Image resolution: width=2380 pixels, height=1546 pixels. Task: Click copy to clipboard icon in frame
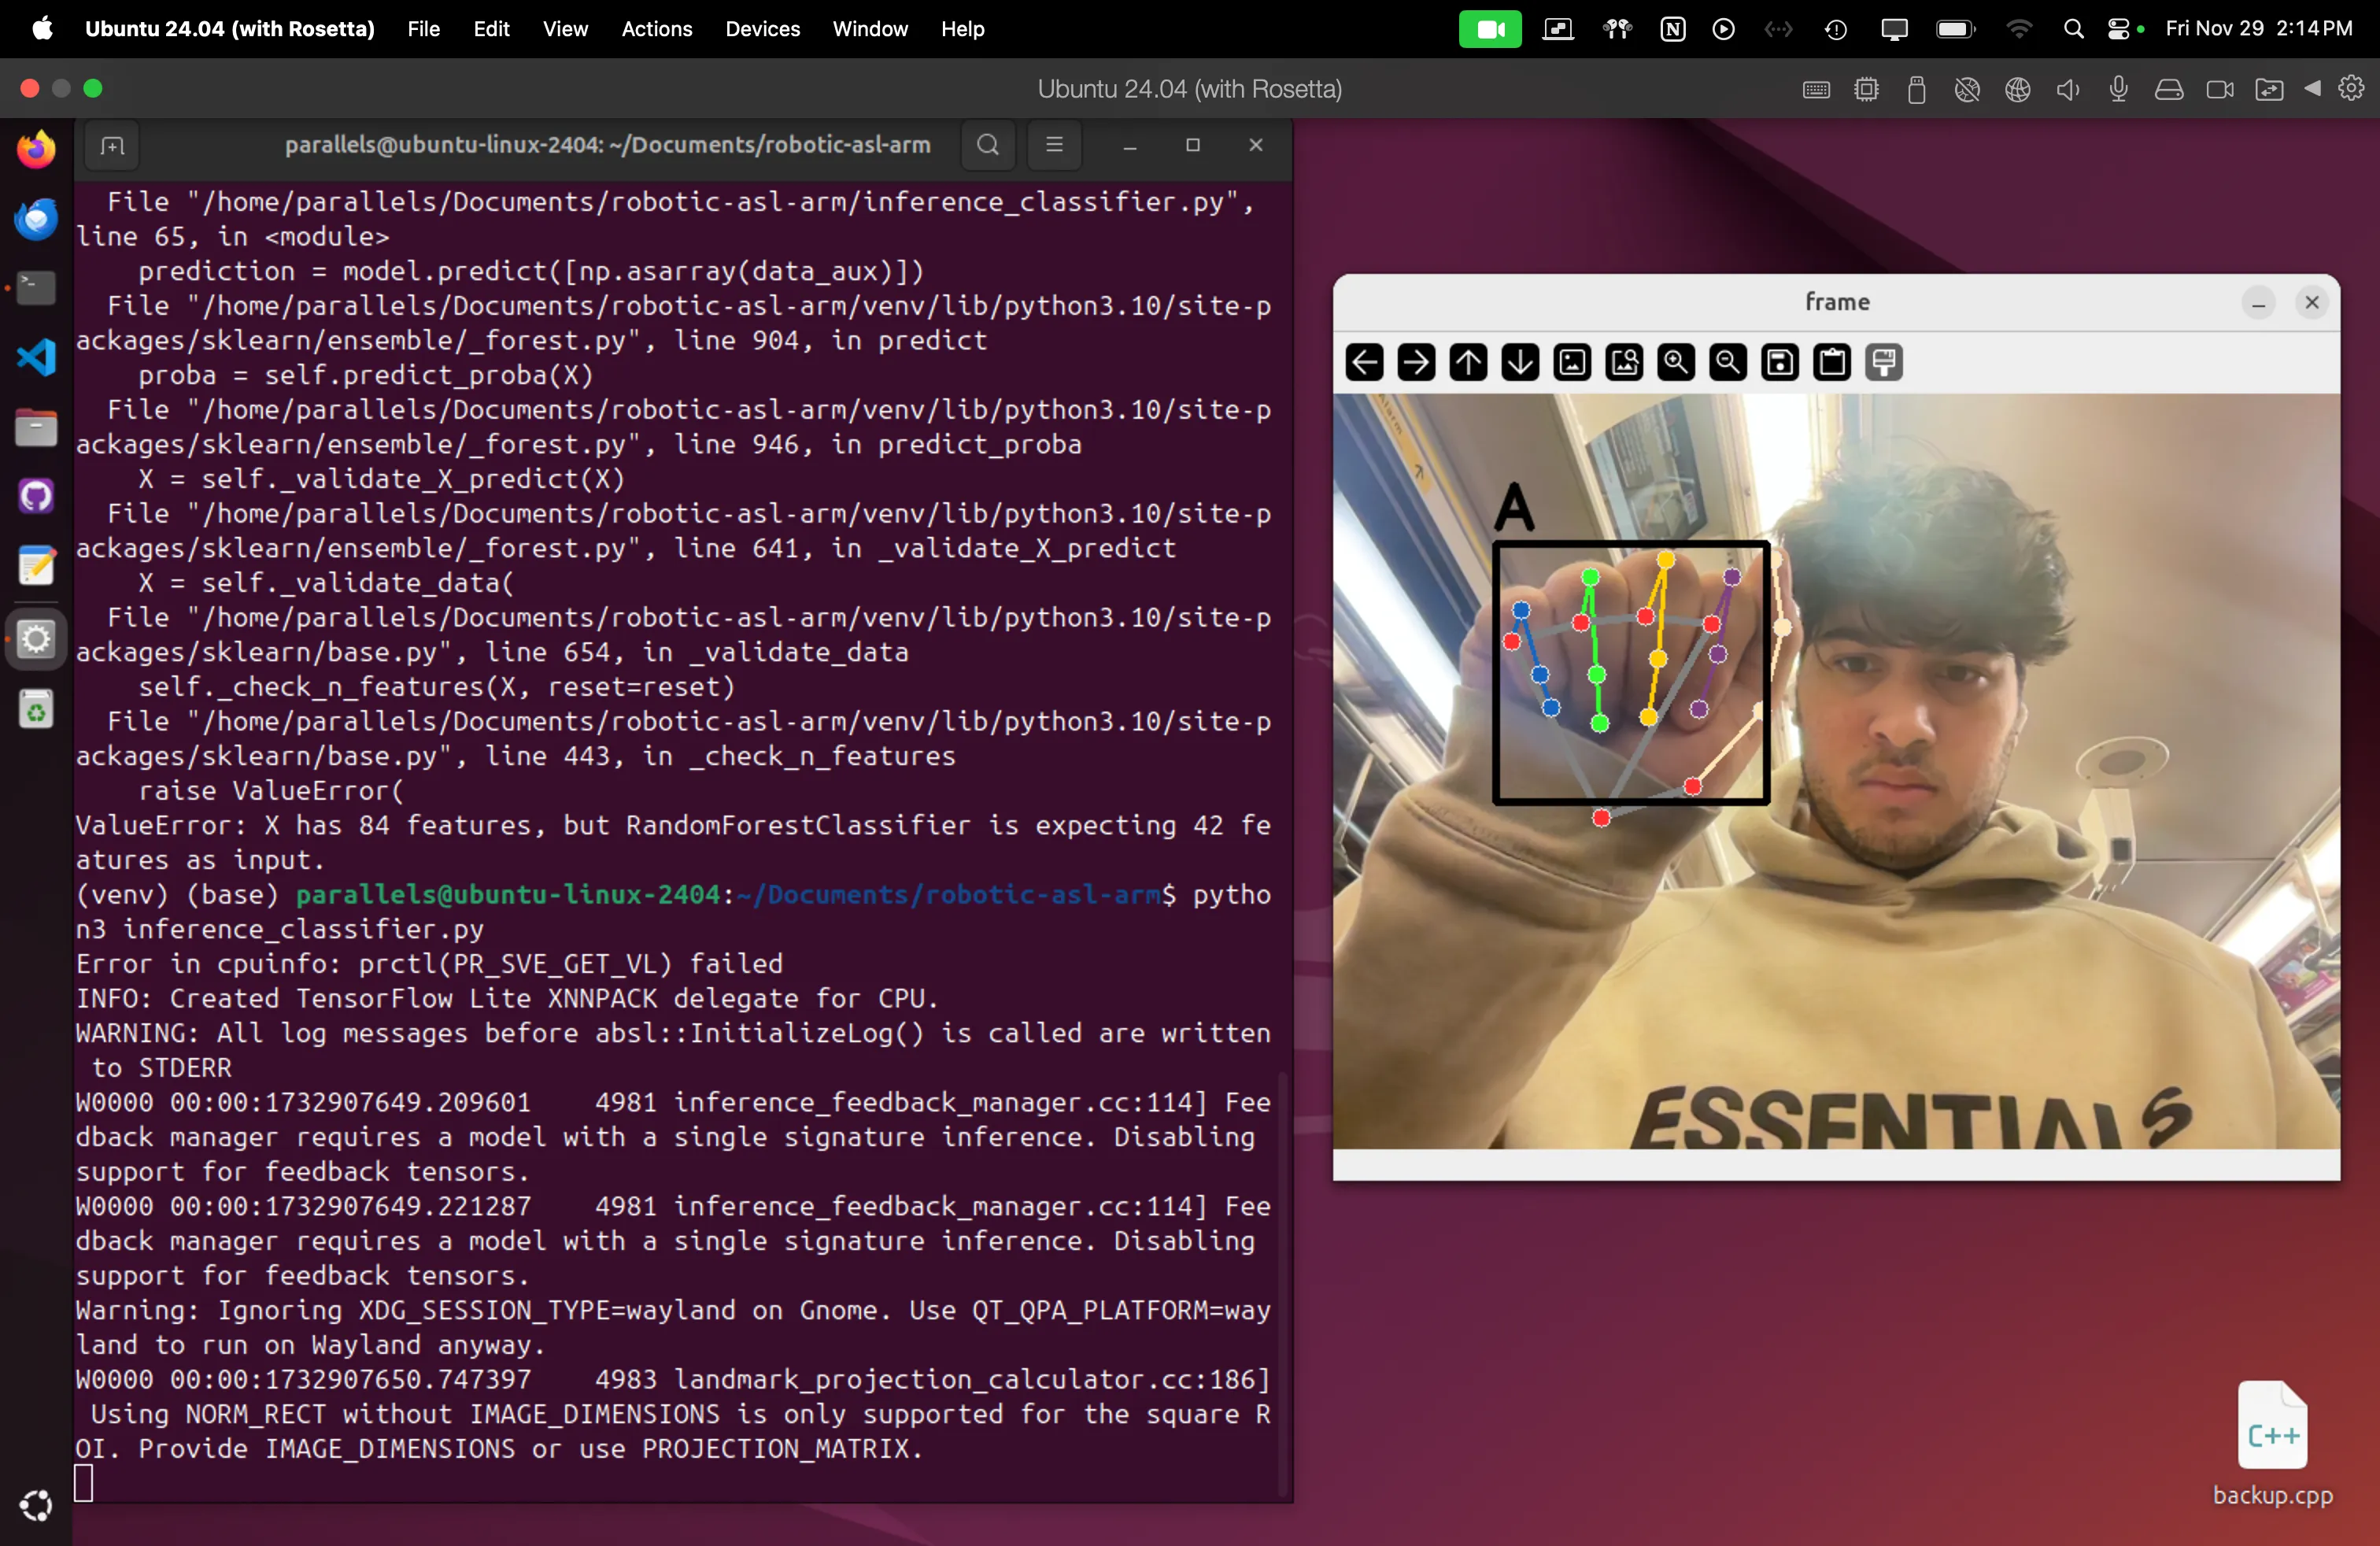pyautogui.click(x=1832, y=362)
